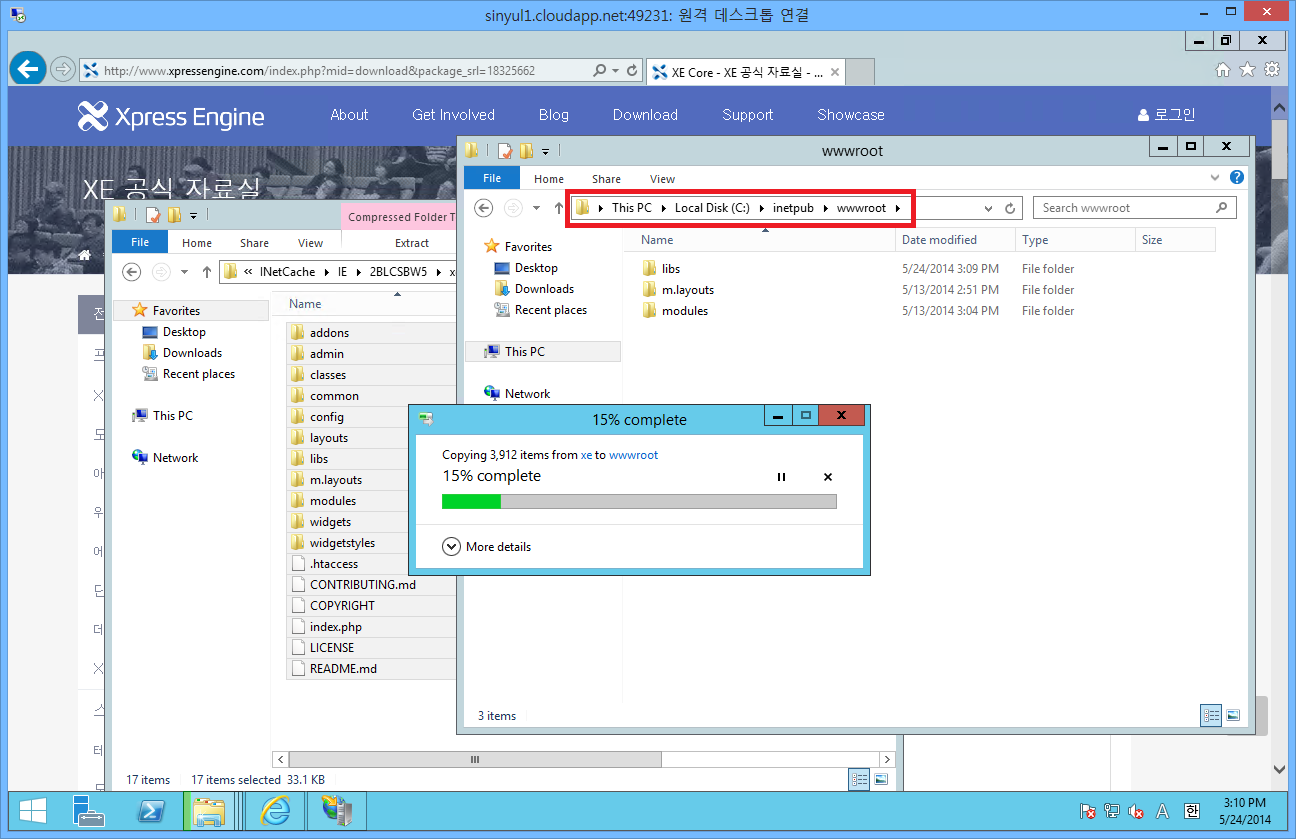Close the XE Core browser tab
The height and width of the screenshot is (839, 1296).
tap(835, 72)
